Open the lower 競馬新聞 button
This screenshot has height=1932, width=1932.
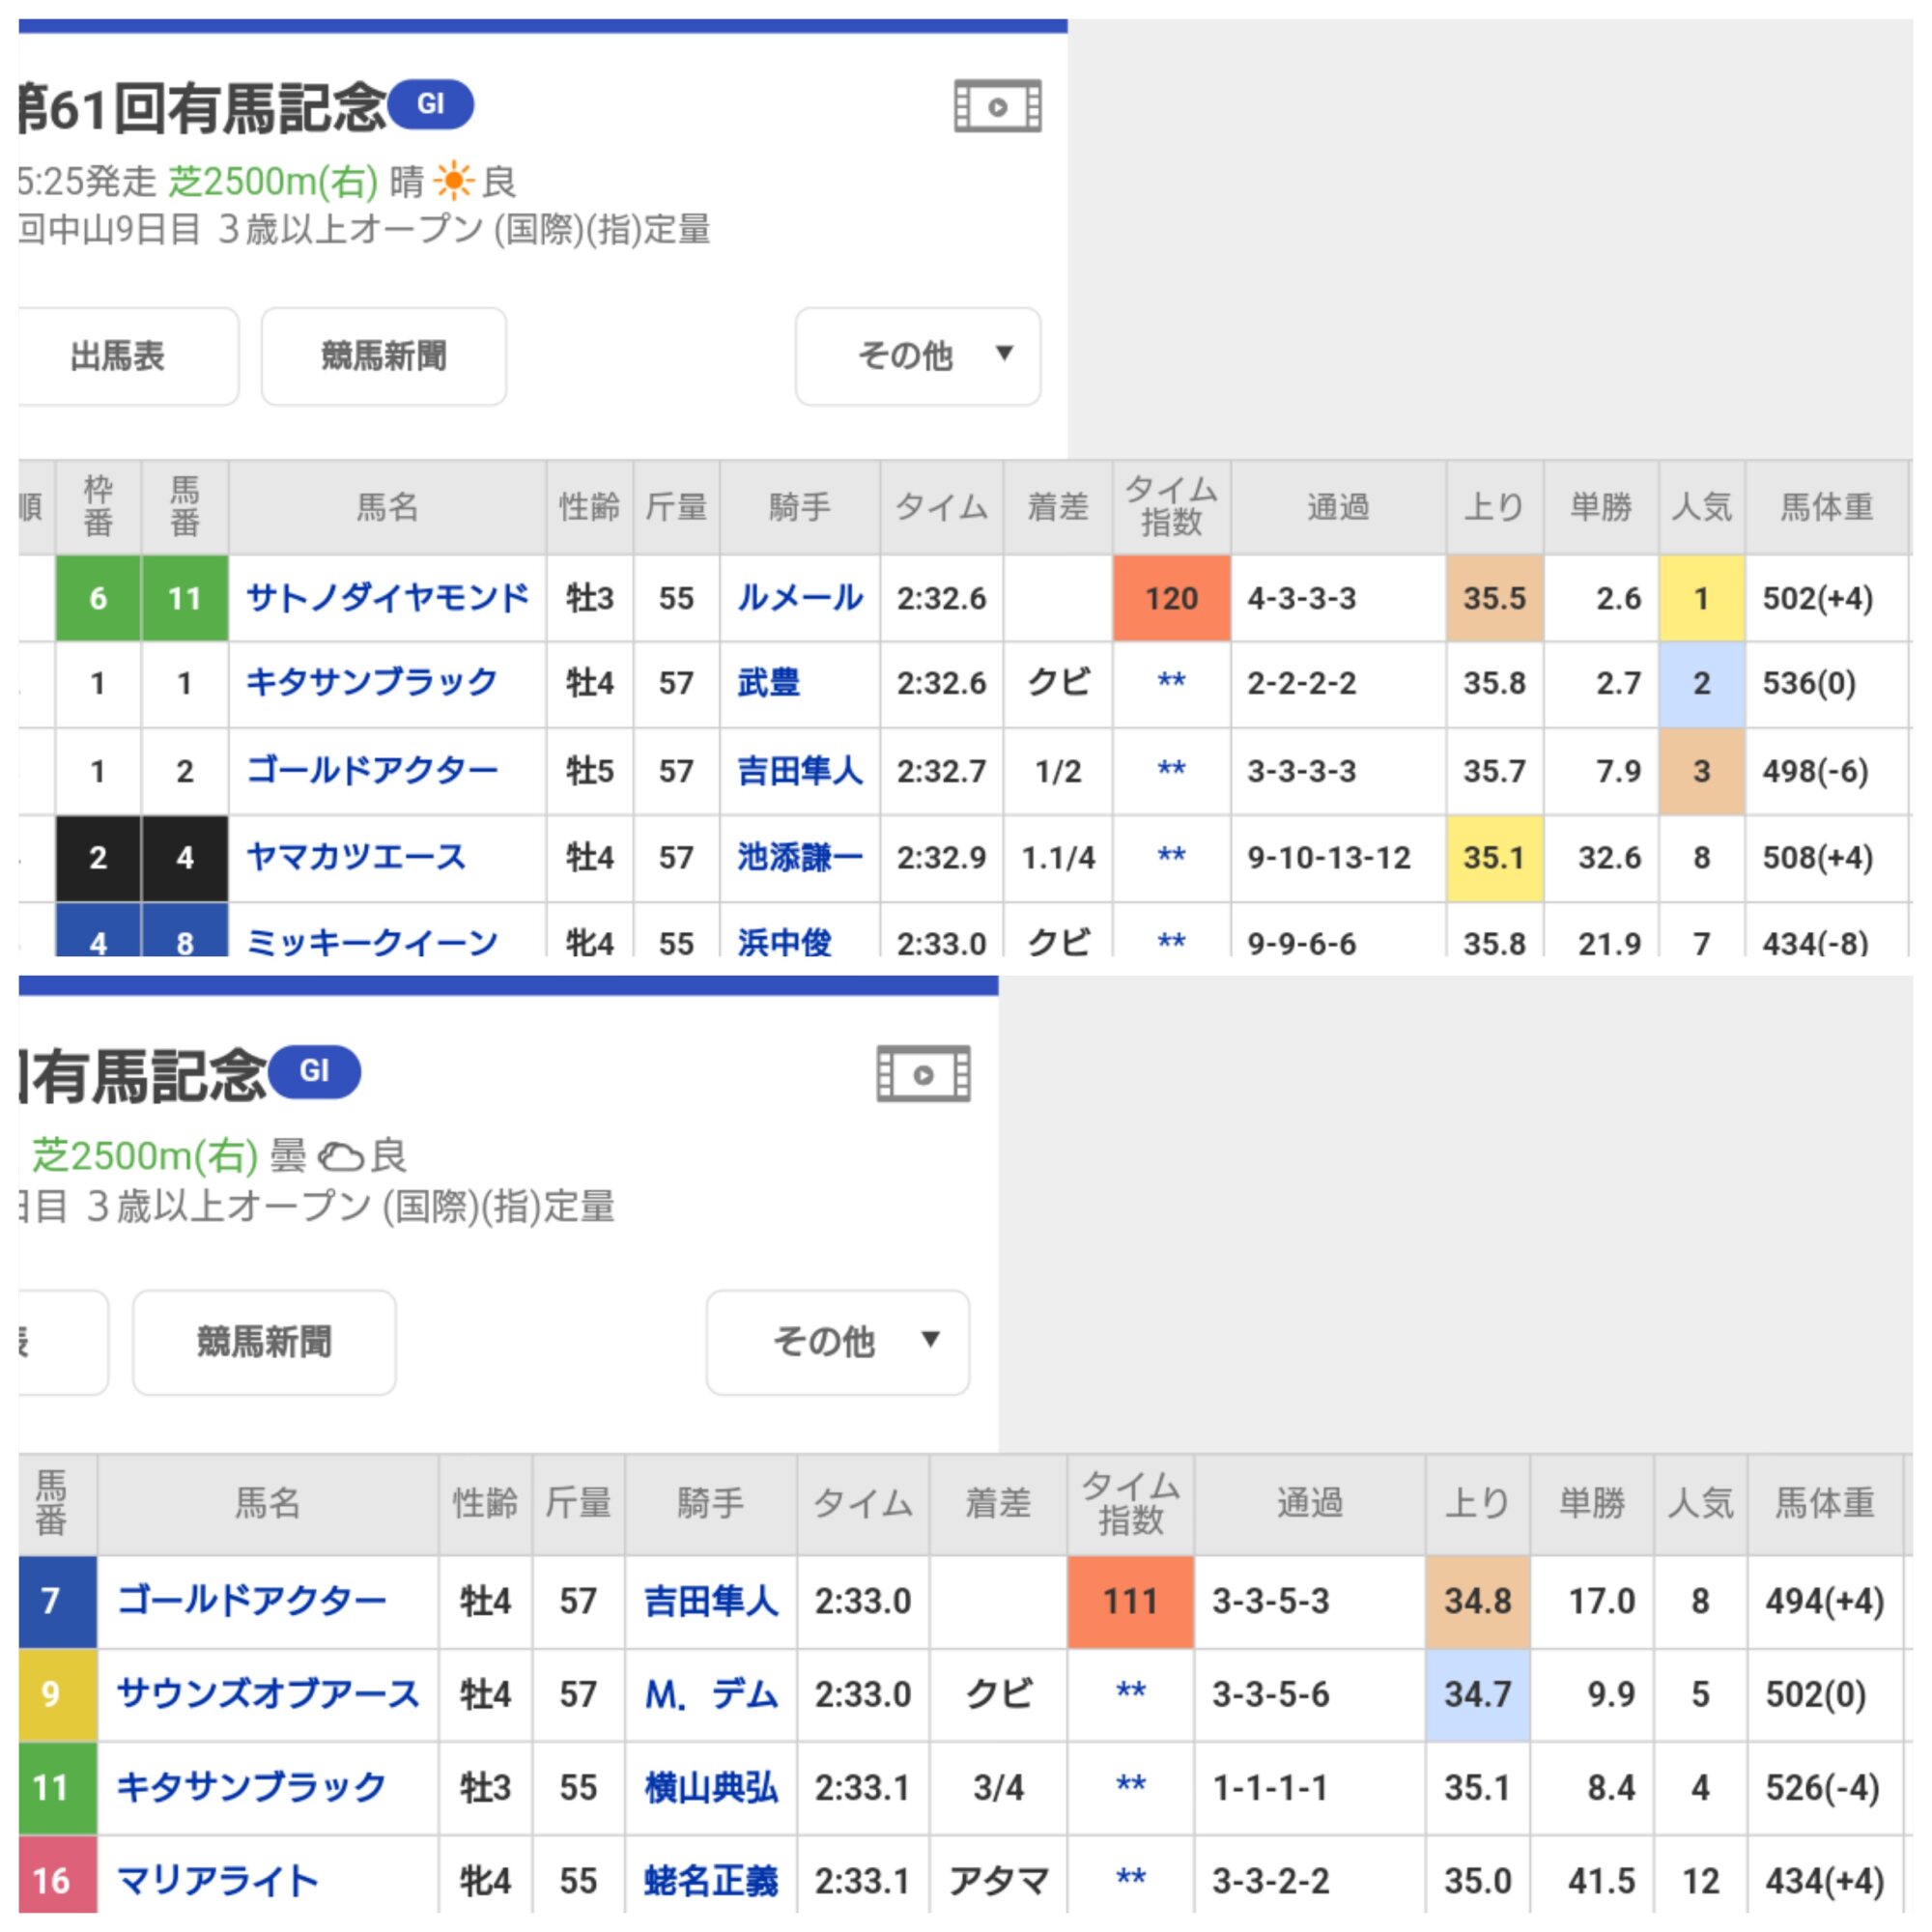tap(264, 1340)
